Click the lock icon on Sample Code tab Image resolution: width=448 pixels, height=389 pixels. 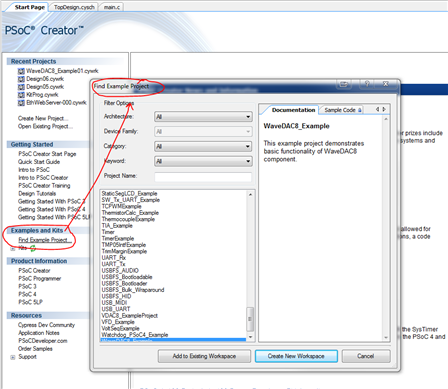click(359, 110)
